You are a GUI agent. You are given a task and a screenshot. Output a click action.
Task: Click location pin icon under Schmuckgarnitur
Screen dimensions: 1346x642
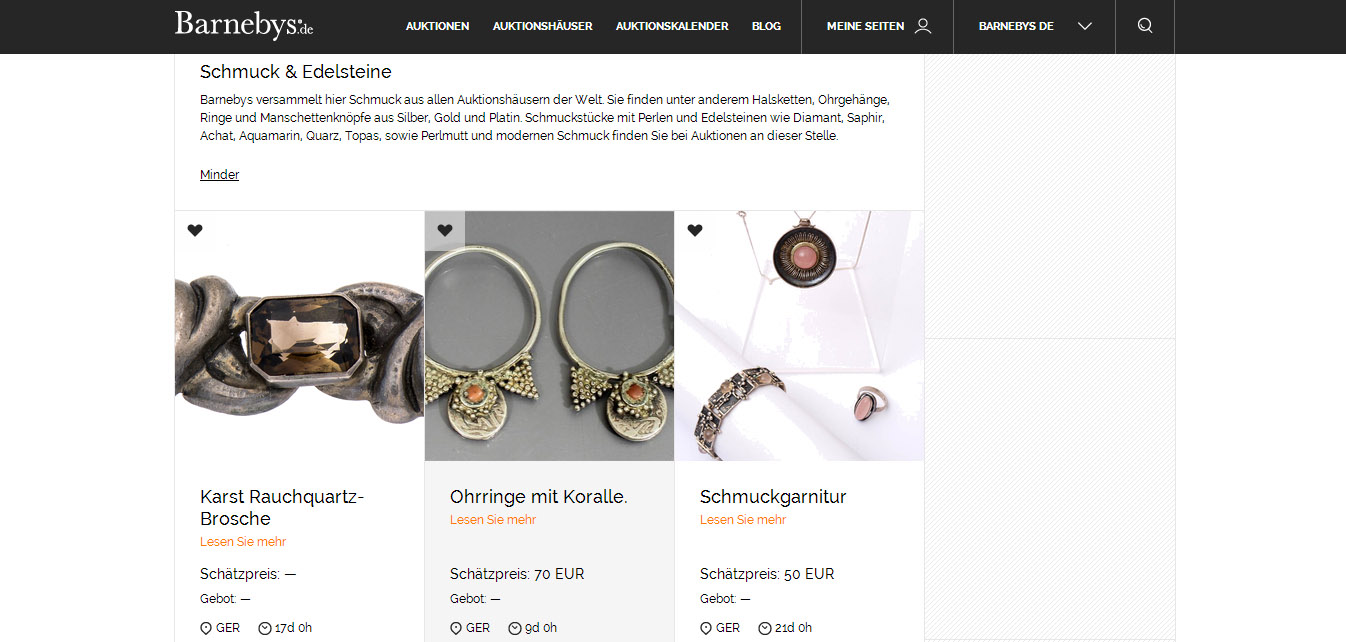pyautogui.click(x=706, y=628)
